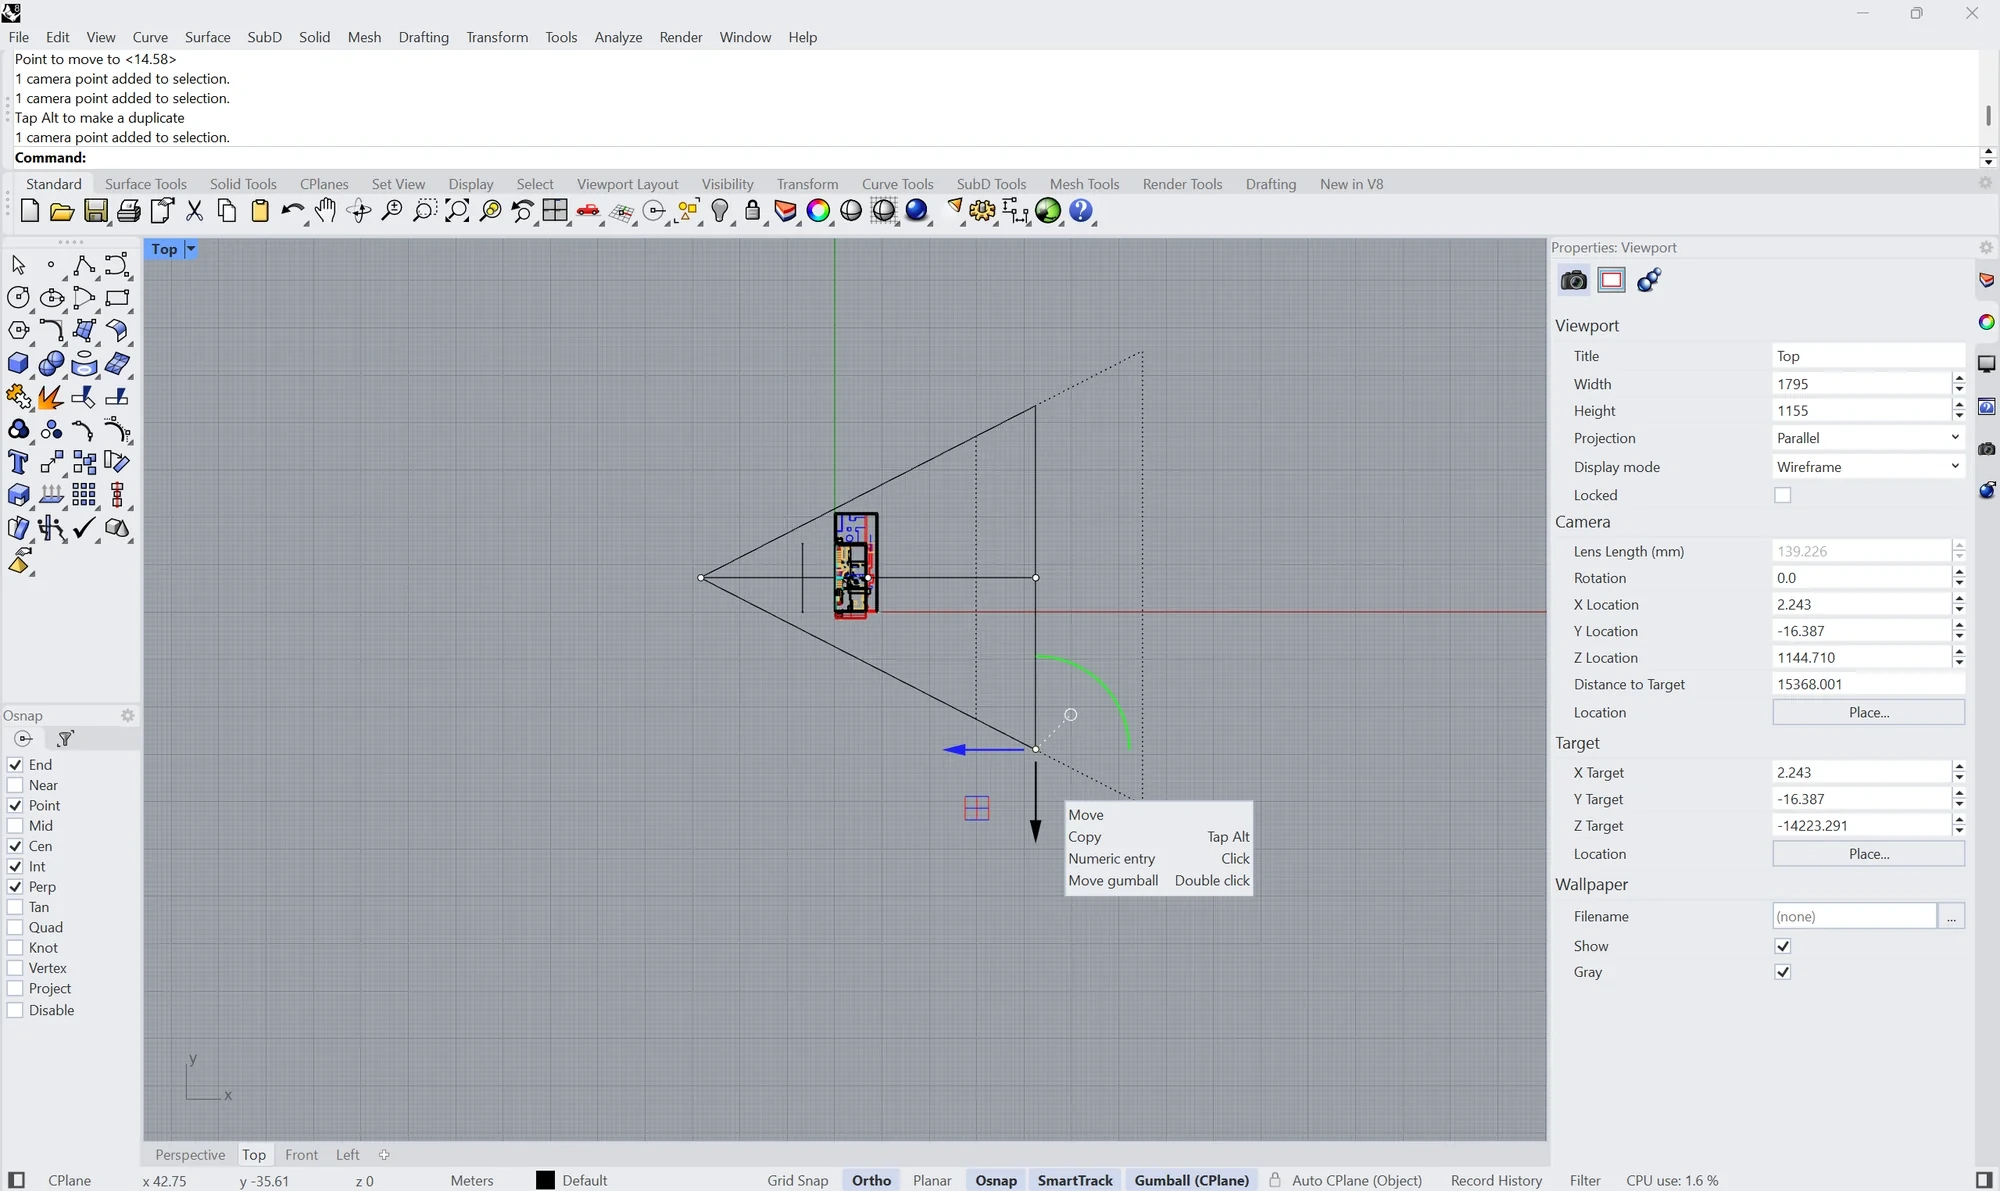The image size is (2000, 1191).
Task: Click the blue render sphere icon
Action: click(x=917, y=211)
